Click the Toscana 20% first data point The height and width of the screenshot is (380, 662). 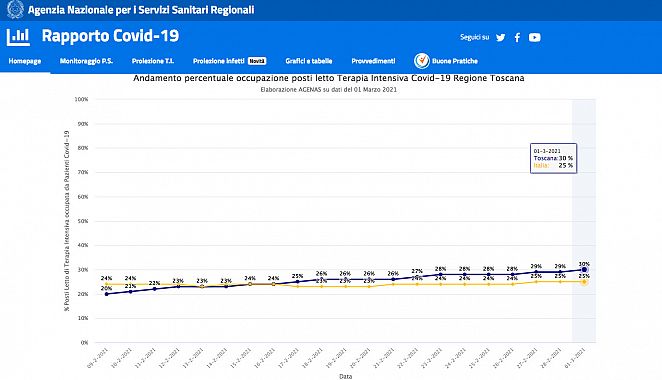106,294
